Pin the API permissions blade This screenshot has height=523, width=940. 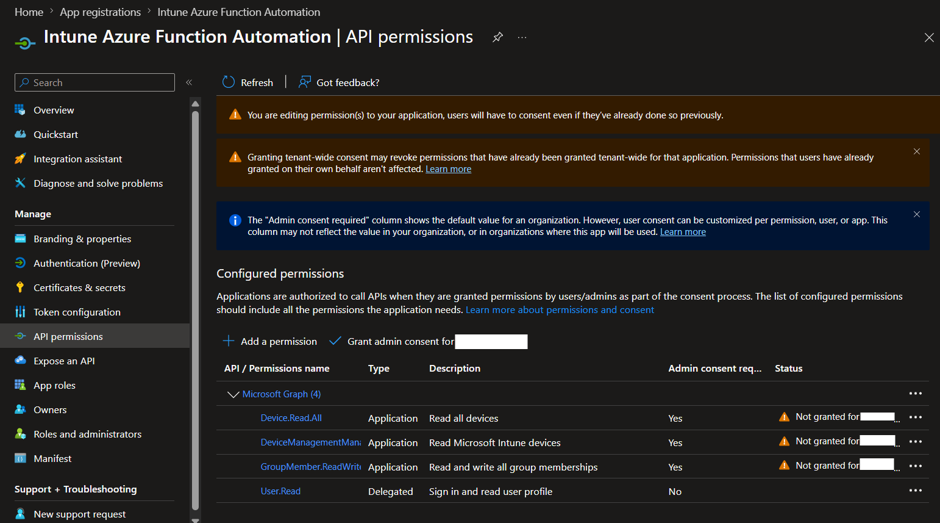coord(498,37)
